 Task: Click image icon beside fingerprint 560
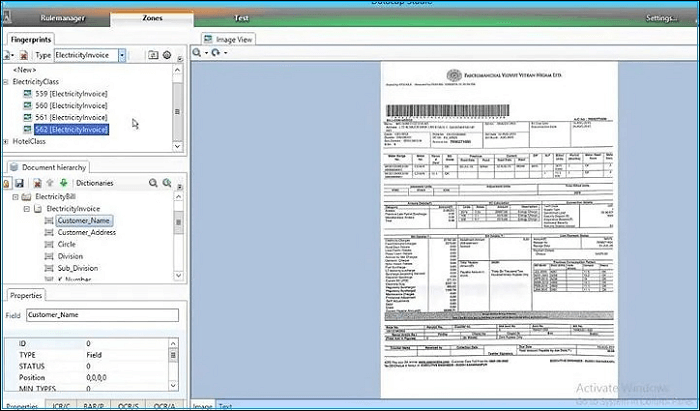28,106
